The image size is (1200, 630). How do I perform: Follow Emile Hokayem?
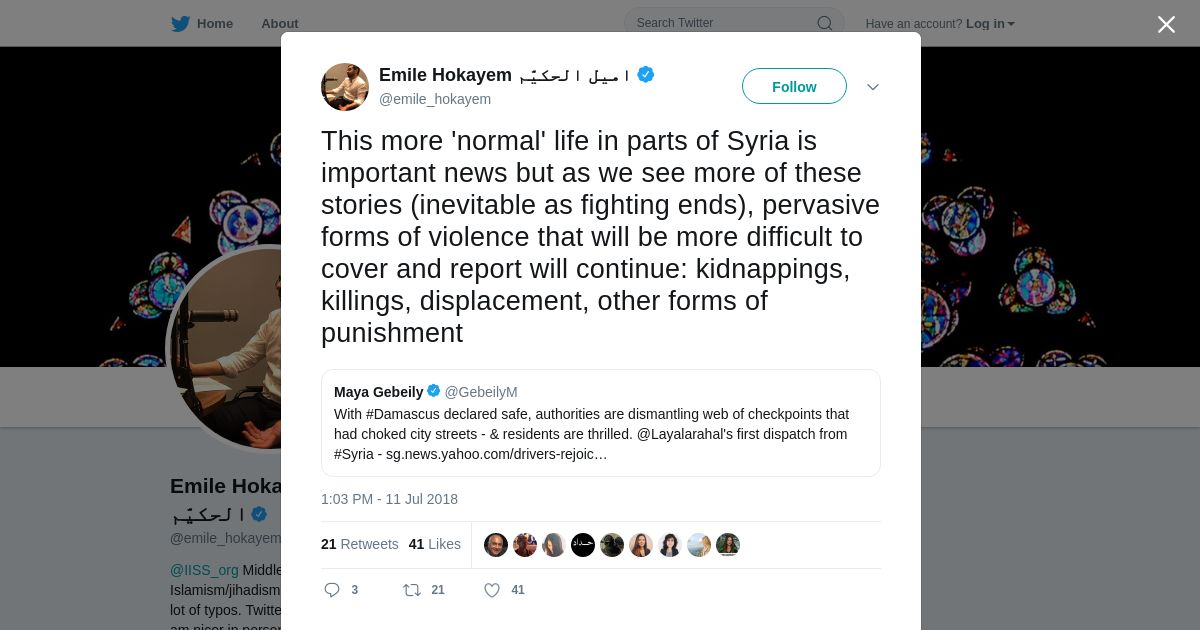tap(794, 86)
